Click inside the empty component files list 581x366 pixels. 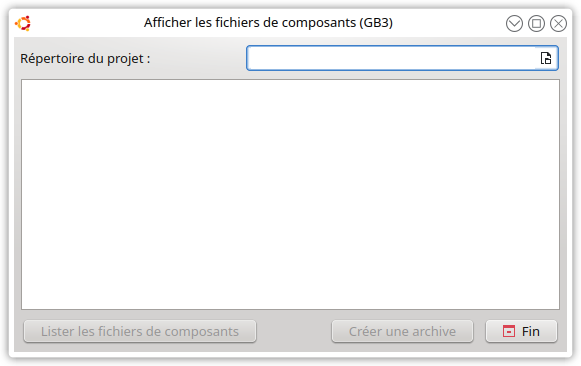click(x=290, y=194)
